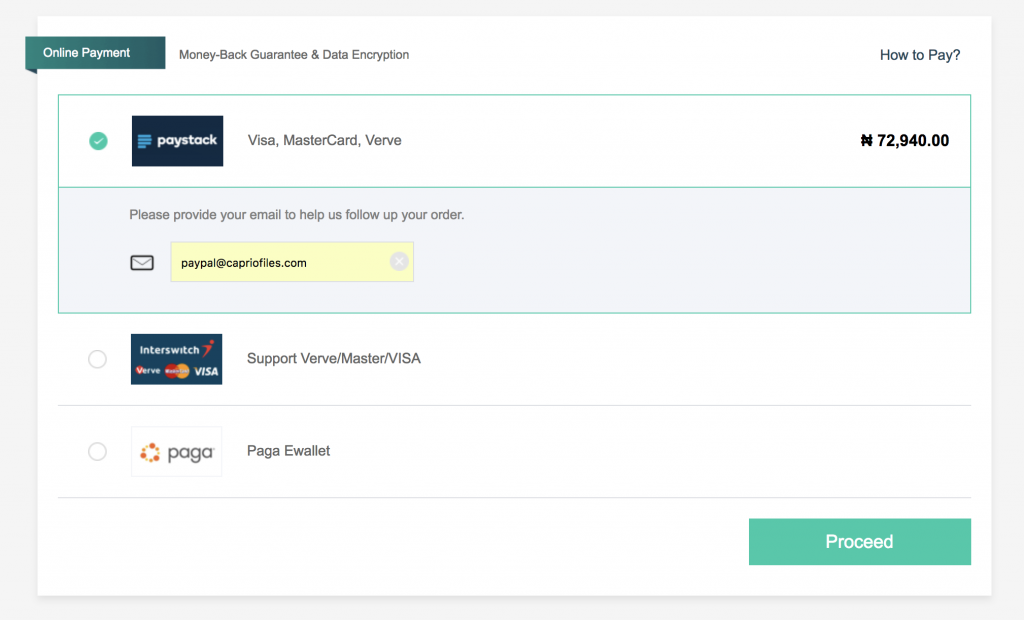This screenshot has width=1024, height=620.
Task: Click the Paga Ewallet label
Action: pos(288,451)
